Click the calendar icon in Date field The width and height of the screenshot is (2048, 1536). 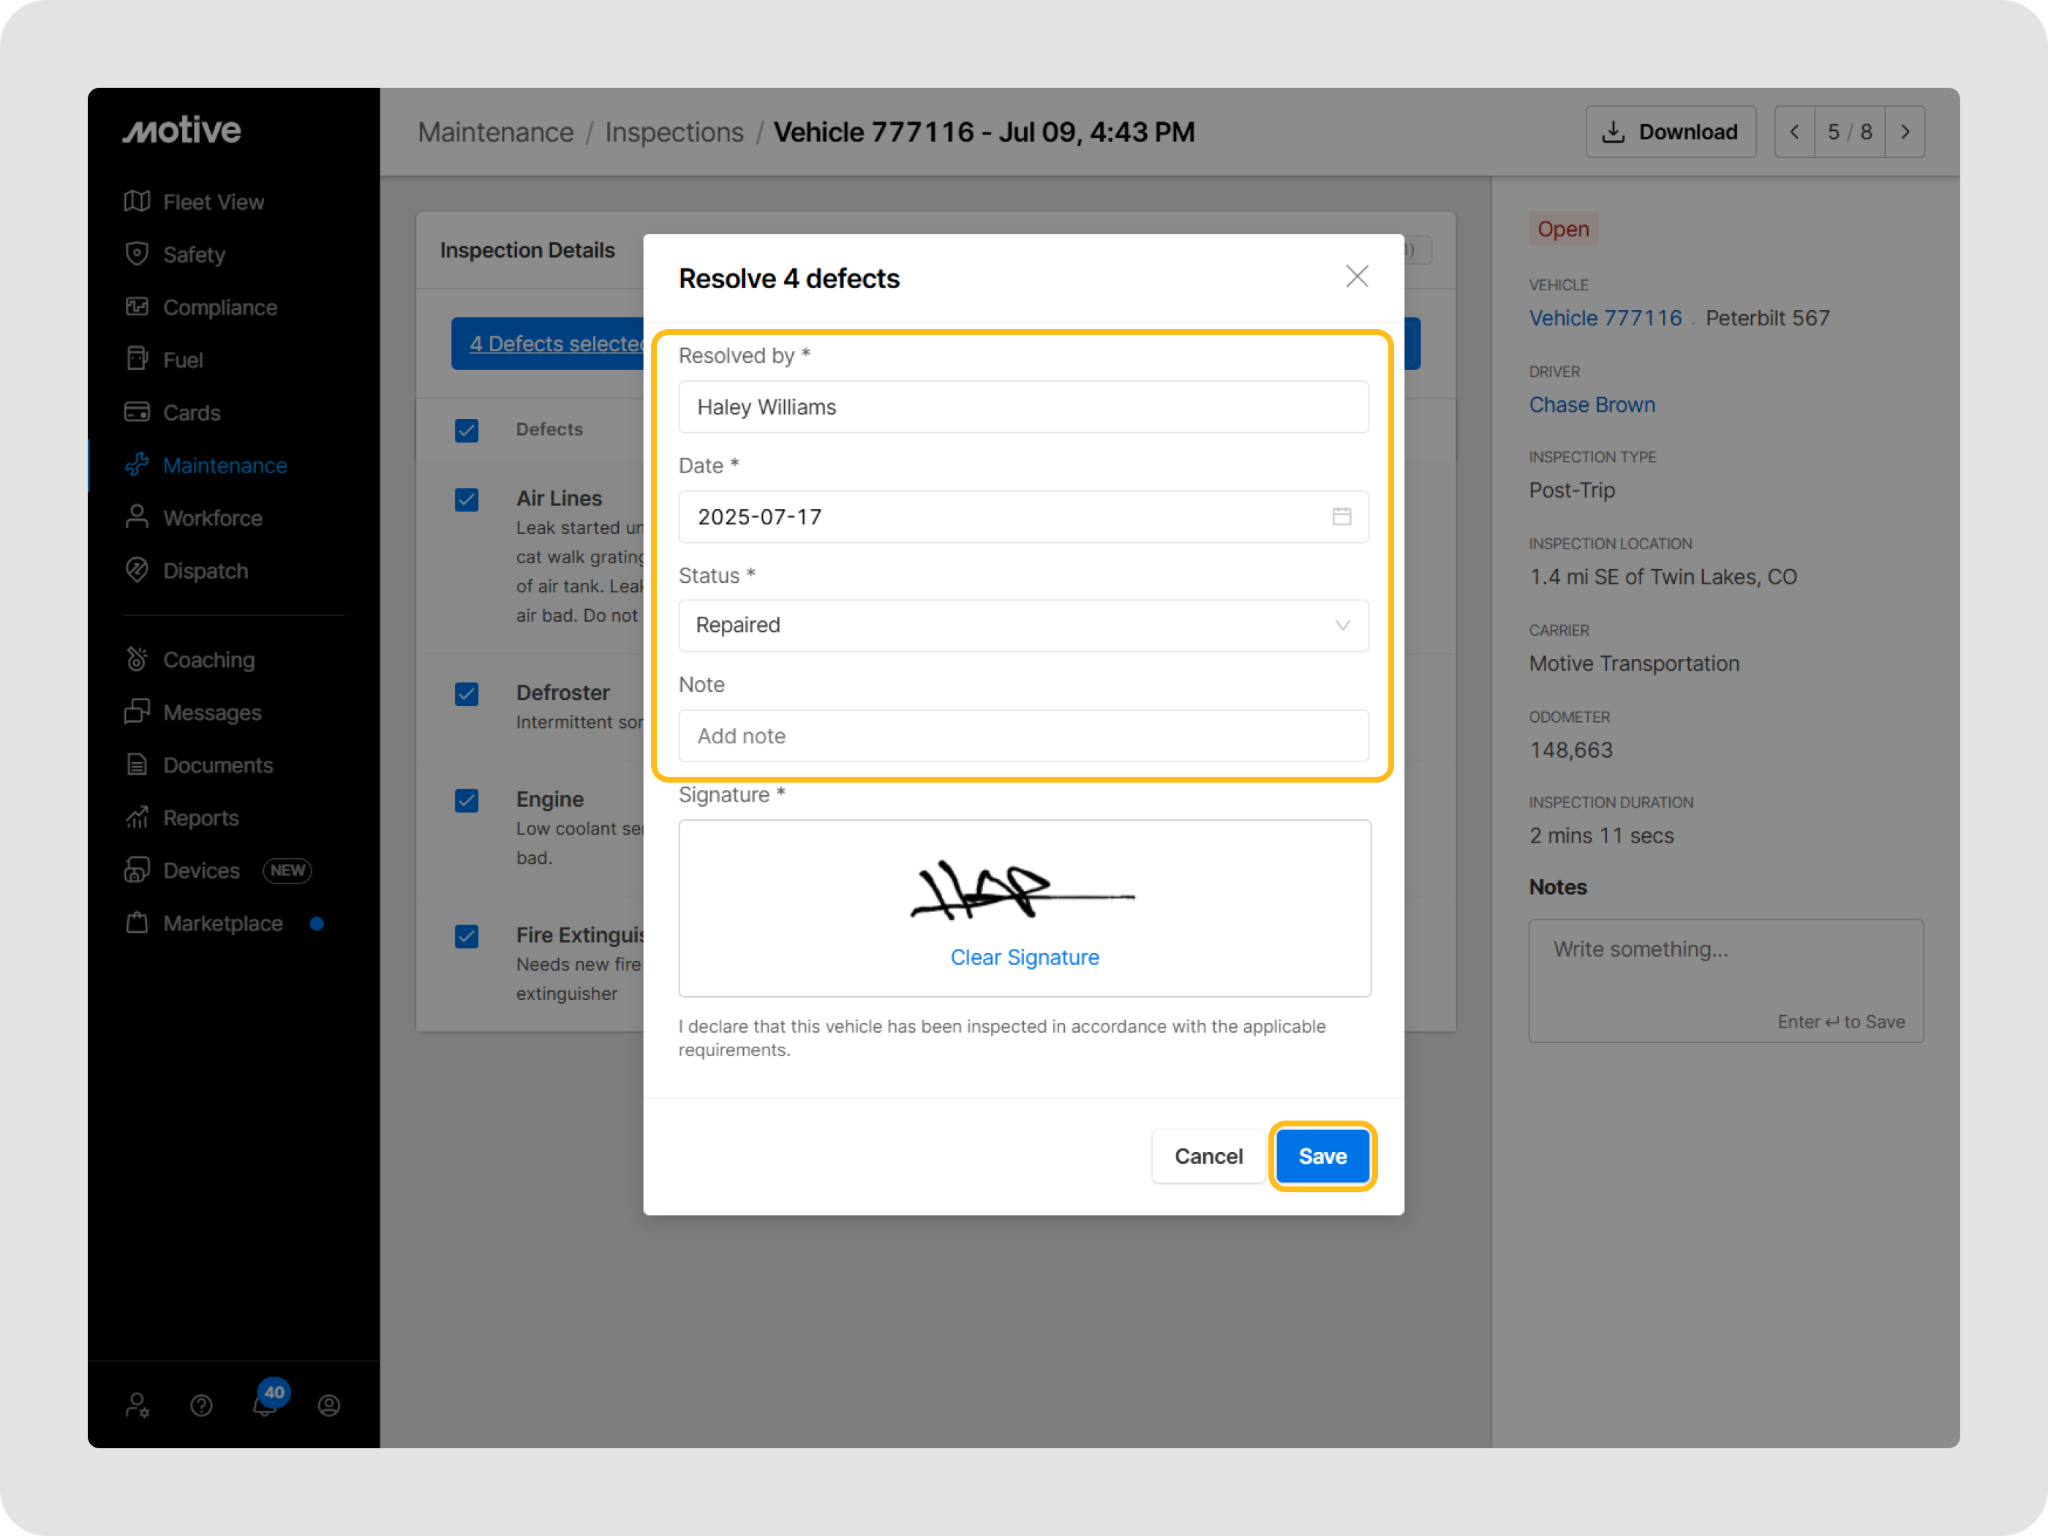(1342, 516)
